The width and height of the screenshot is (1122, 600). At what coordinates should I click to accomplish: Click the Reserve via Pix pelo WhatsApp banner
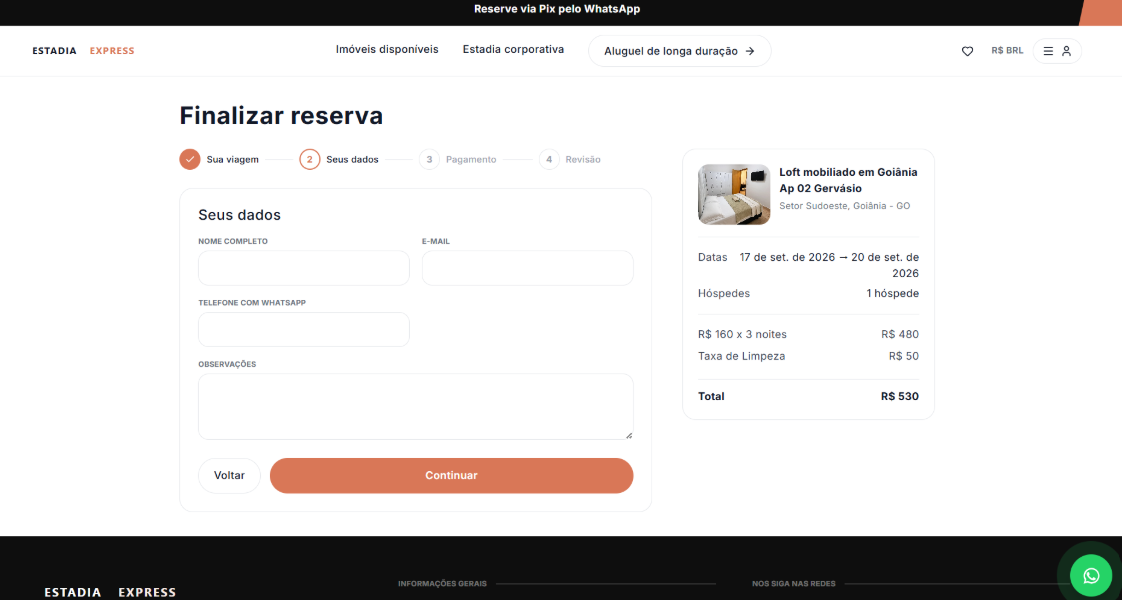pos(557,9)
